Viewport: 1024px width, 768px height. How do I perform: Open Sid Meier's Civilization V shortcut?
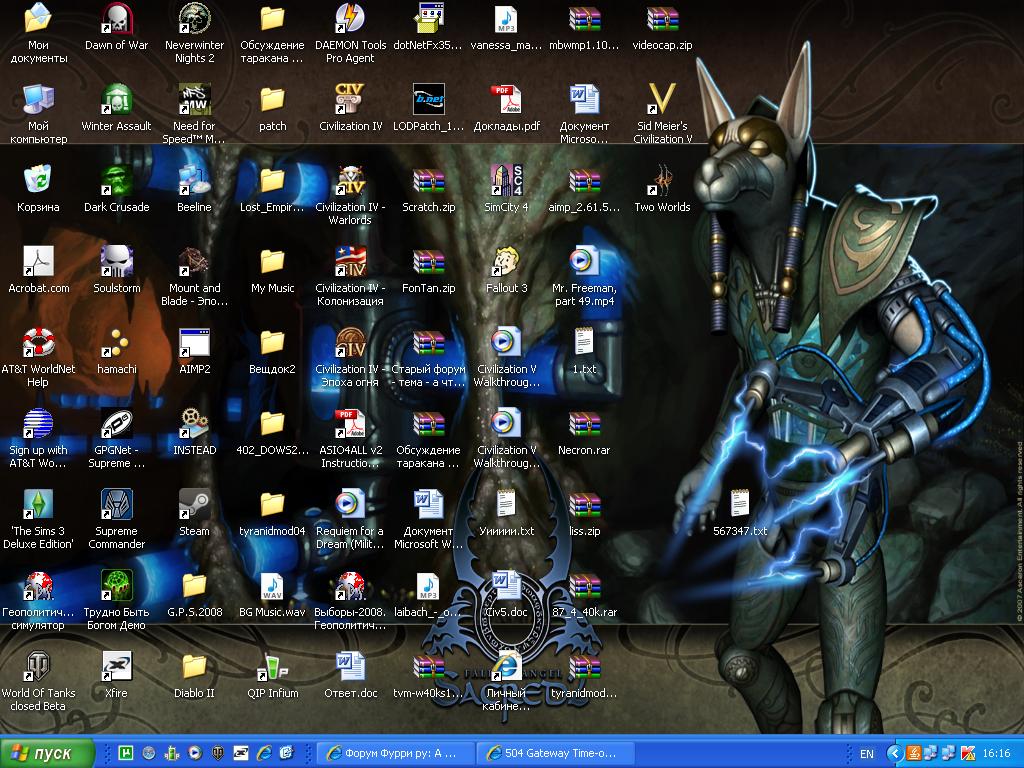662,101
